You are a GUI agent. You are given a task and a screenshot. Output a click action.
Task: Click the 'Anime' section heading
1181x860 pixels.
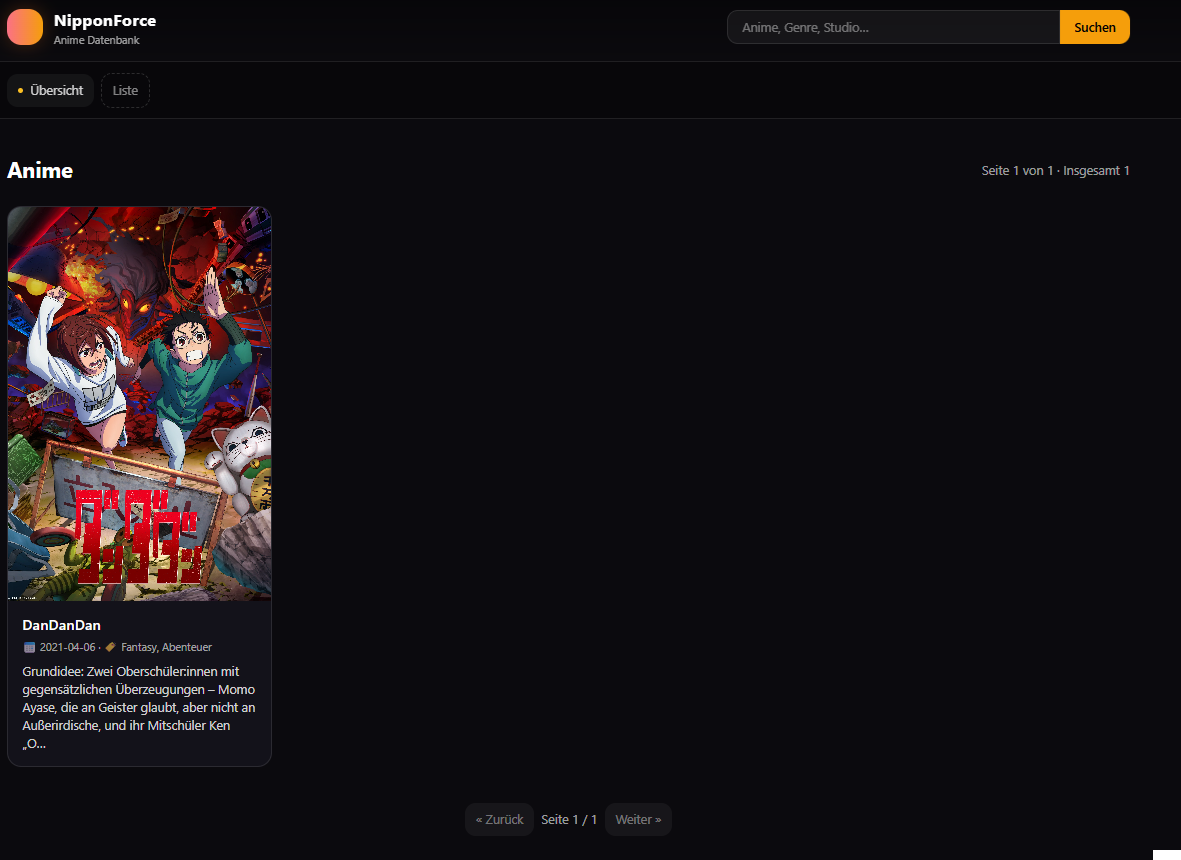click(x=40, y=171)
